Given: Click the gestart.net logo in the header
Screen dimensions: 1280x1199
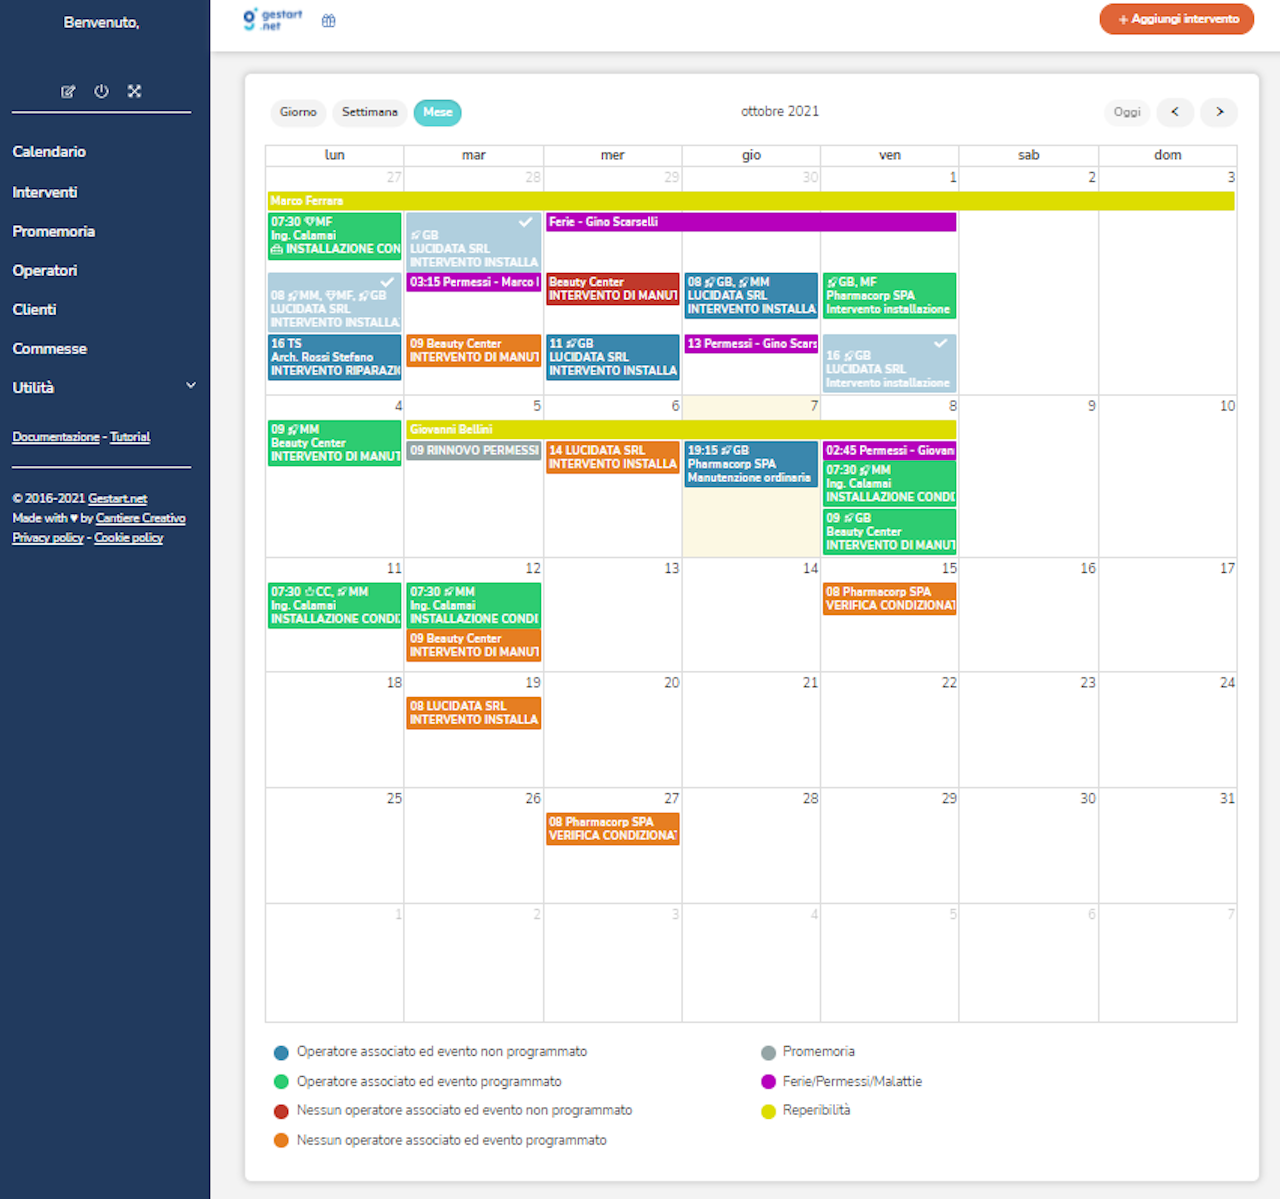Looking at the screenshot, I should pos(270,19).
